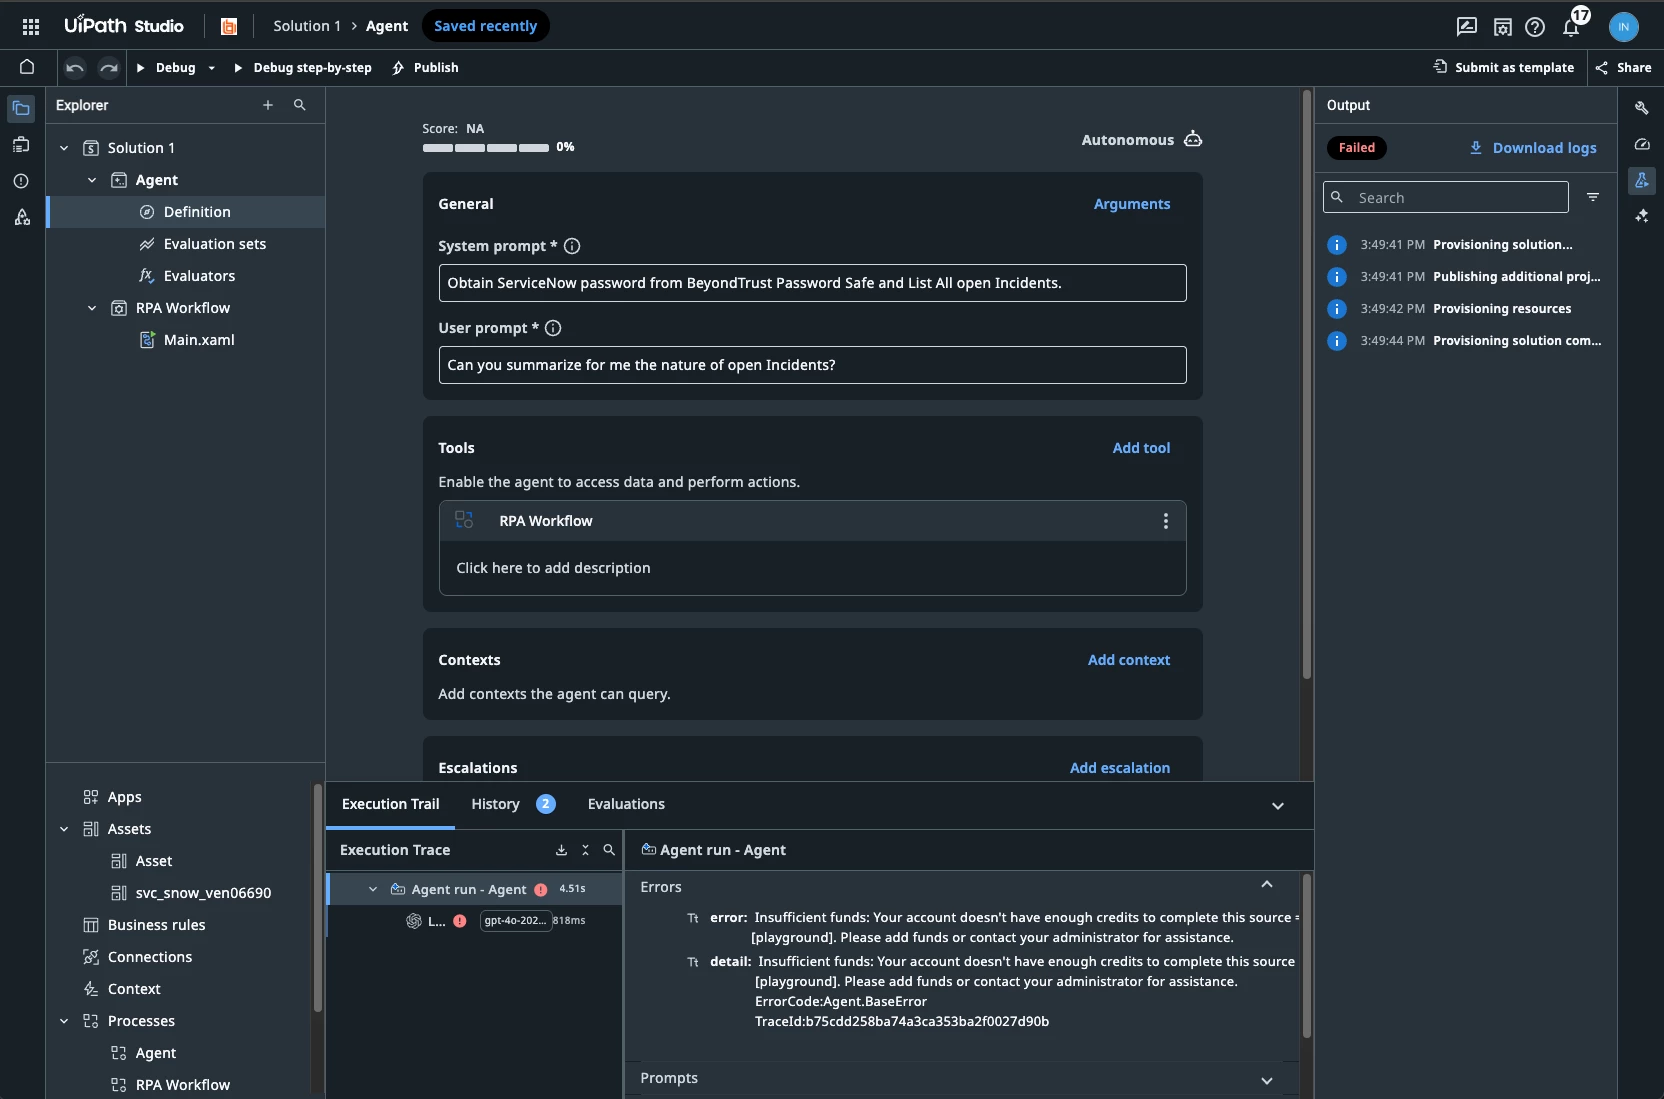Open the errors circle sidebar icon
The height and width of the screenshot is (1099, 1664).
pyautogui.click(x=21, y=181)
